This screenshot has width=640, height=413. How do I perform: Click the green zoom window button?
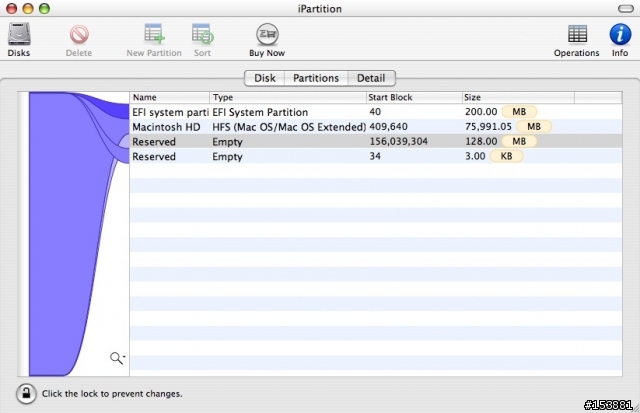[44, 8]
